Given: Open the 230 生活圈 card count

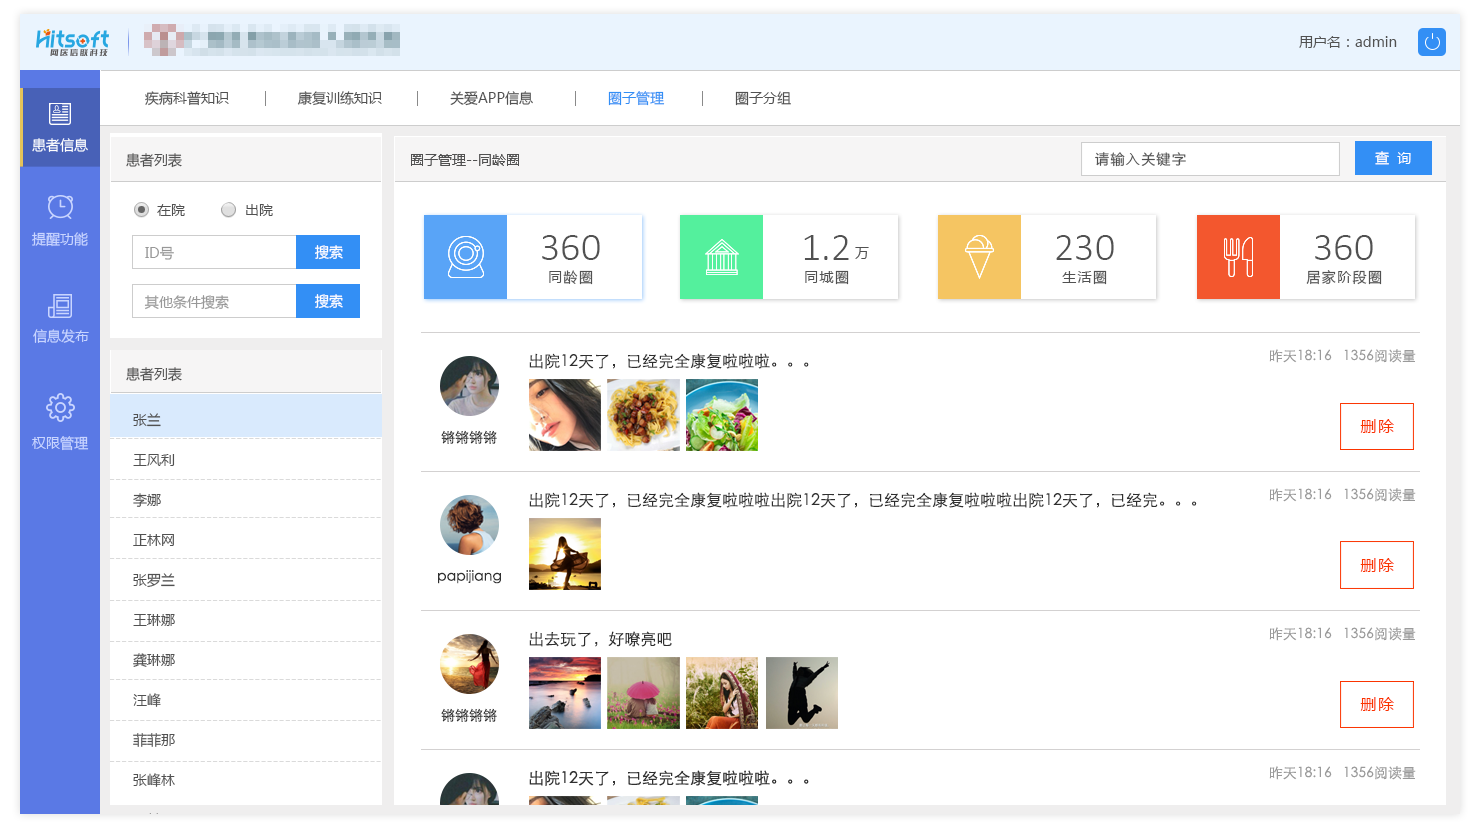Looking at the screenshot, I should pos(1085,247).
